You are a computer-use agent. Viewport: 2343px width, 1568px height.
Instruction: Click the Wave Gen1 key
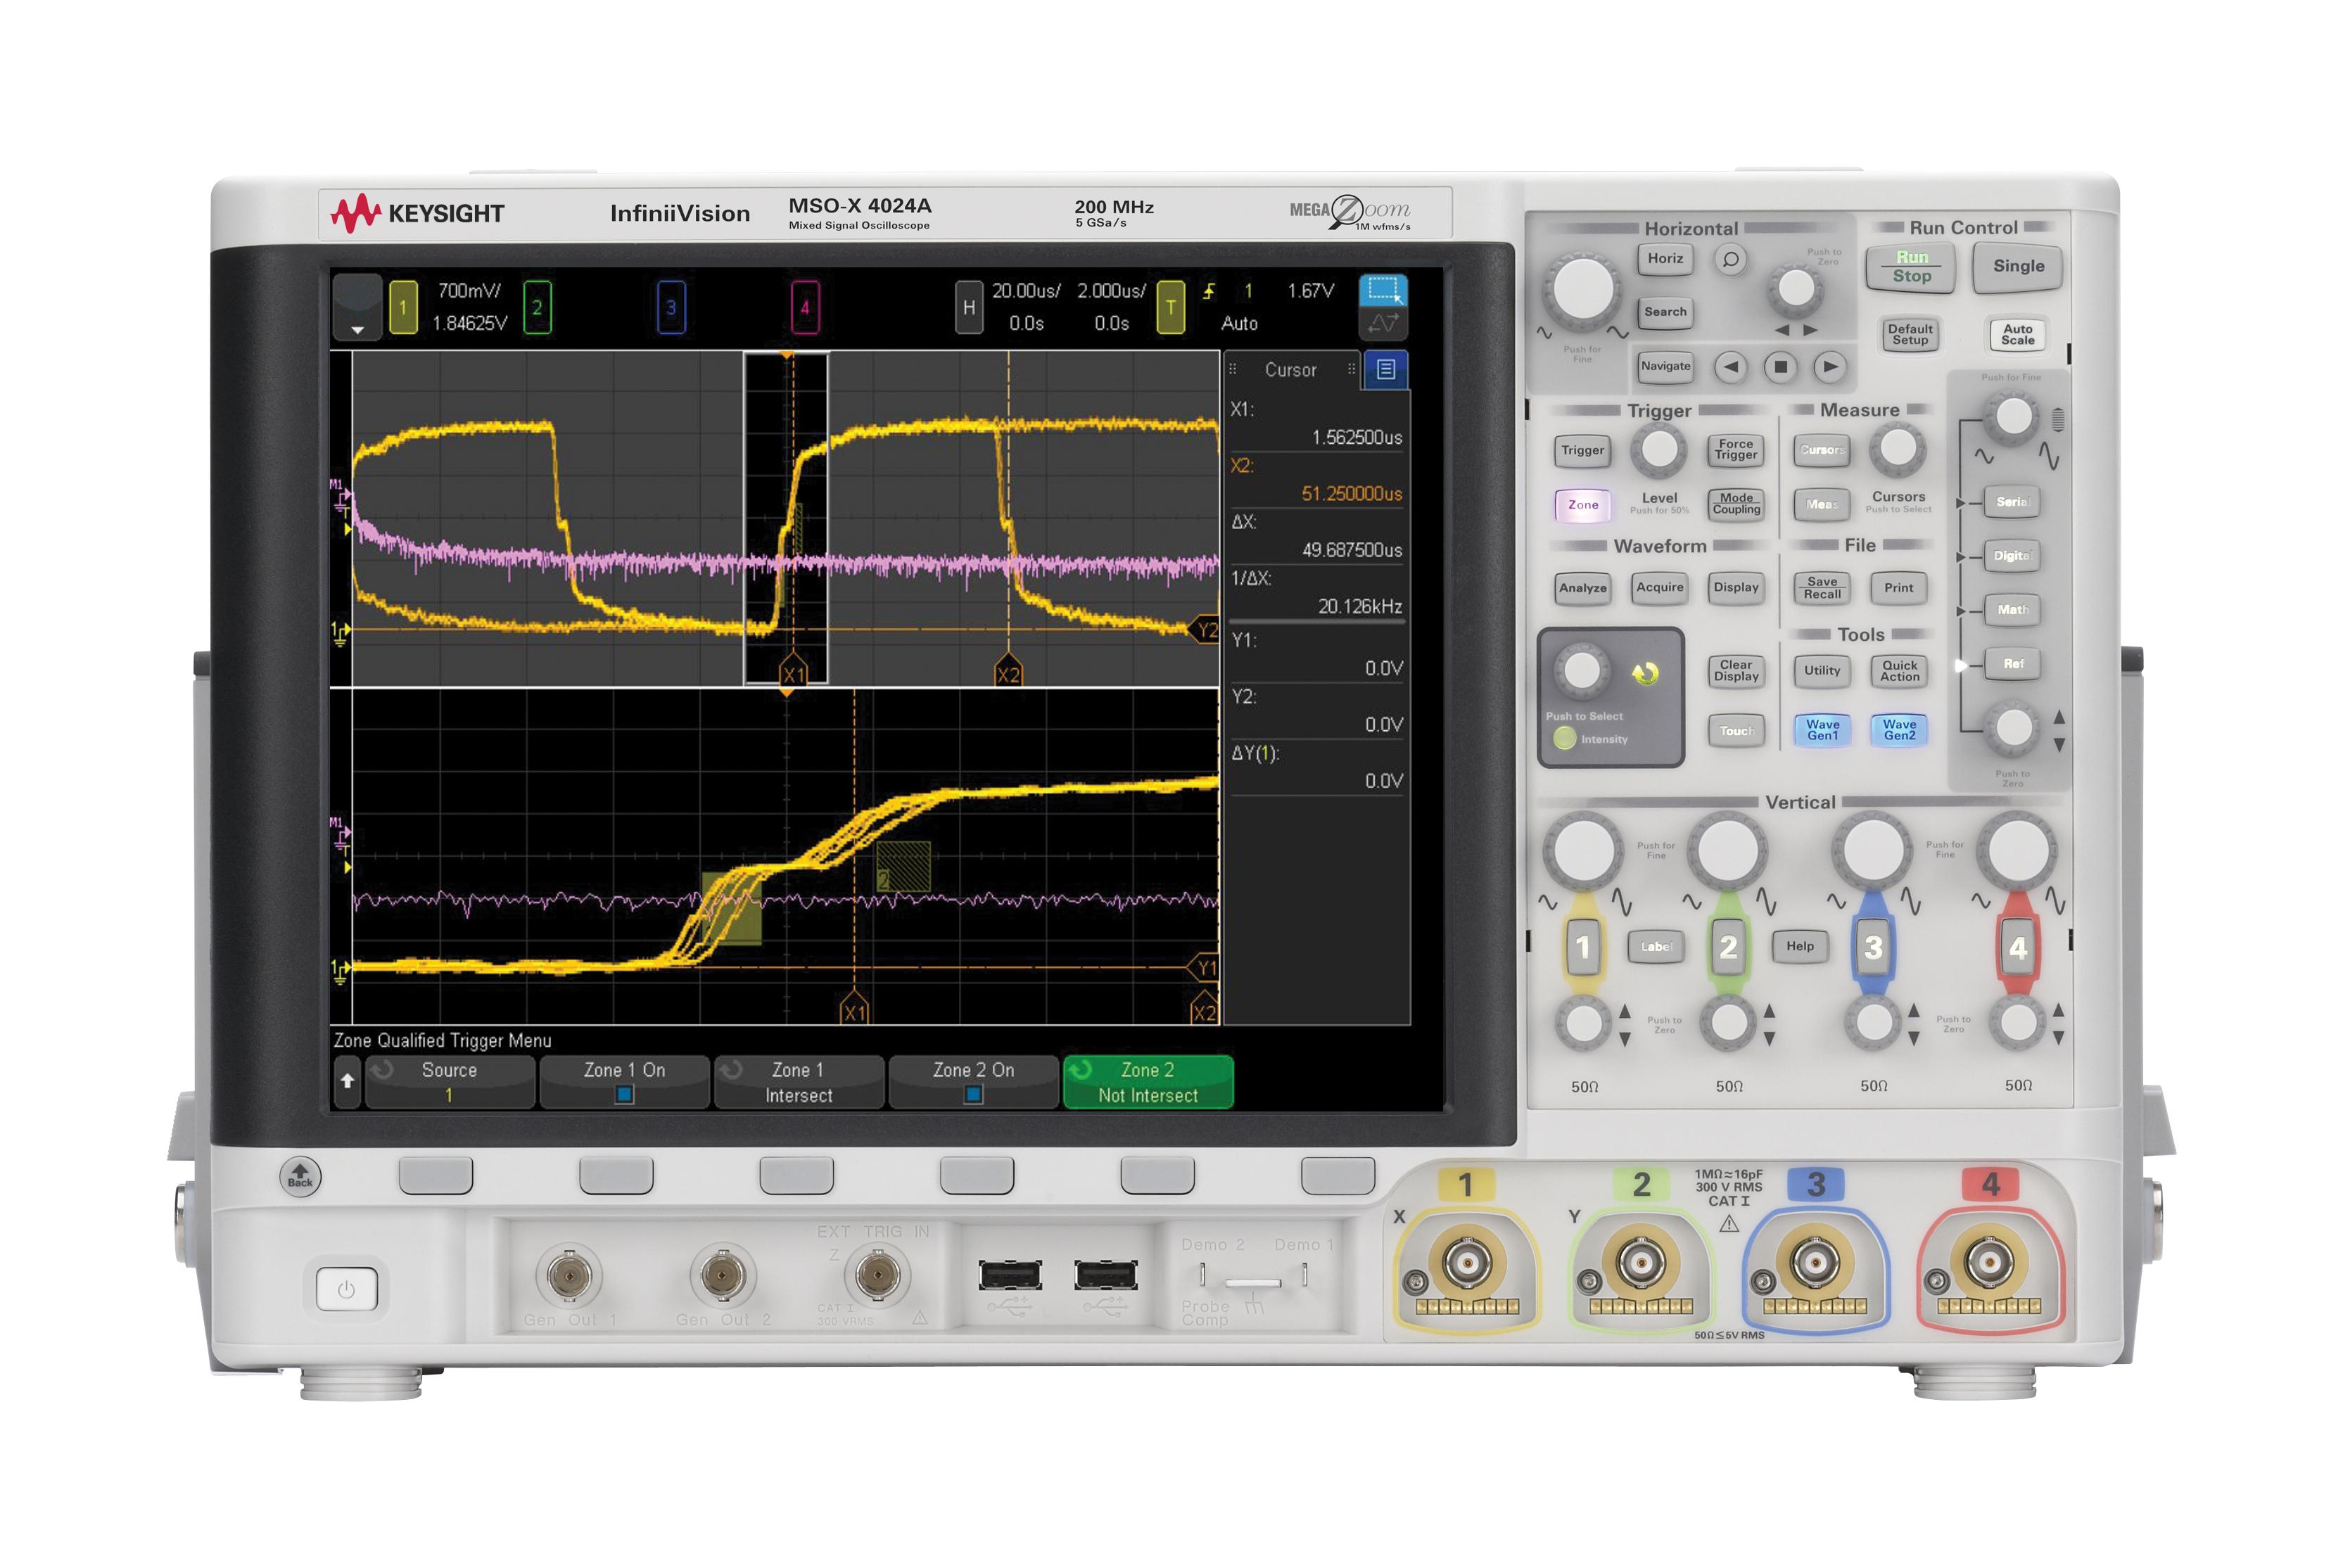(x=1822, y=730)
